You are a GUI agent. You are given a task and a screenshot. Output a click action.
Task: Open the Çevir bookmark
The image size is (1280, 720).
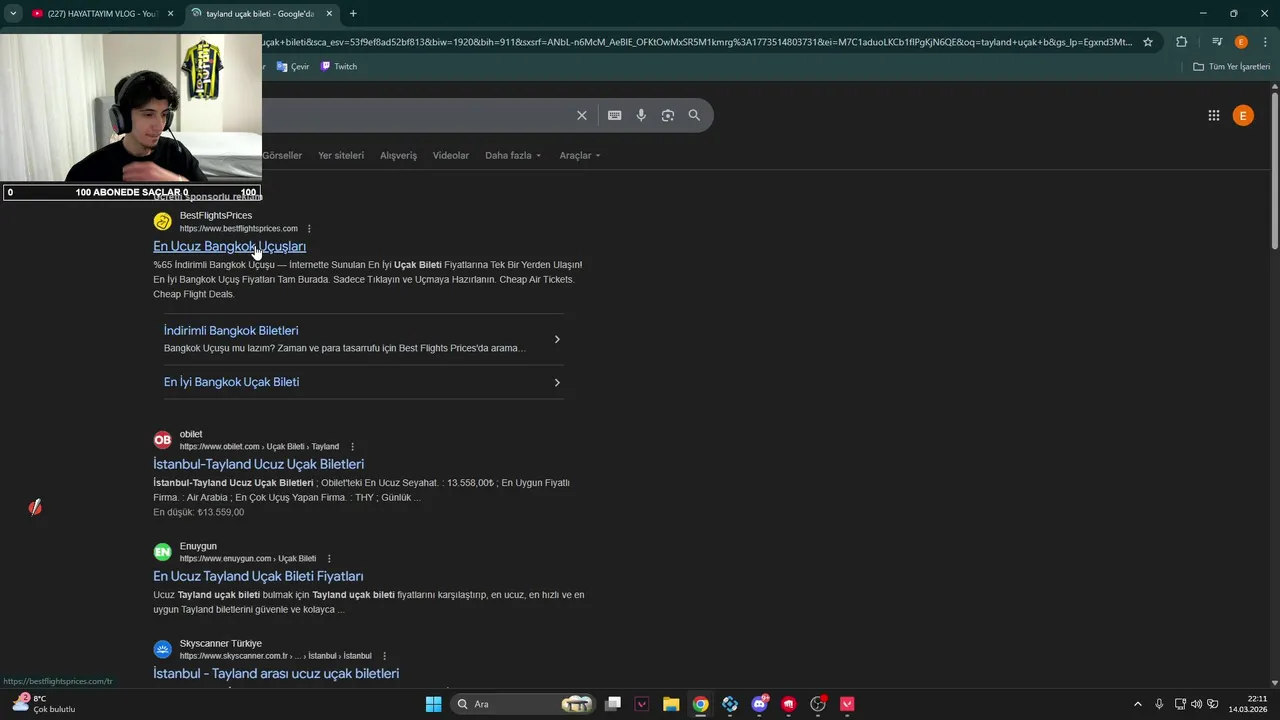point(292,67)
